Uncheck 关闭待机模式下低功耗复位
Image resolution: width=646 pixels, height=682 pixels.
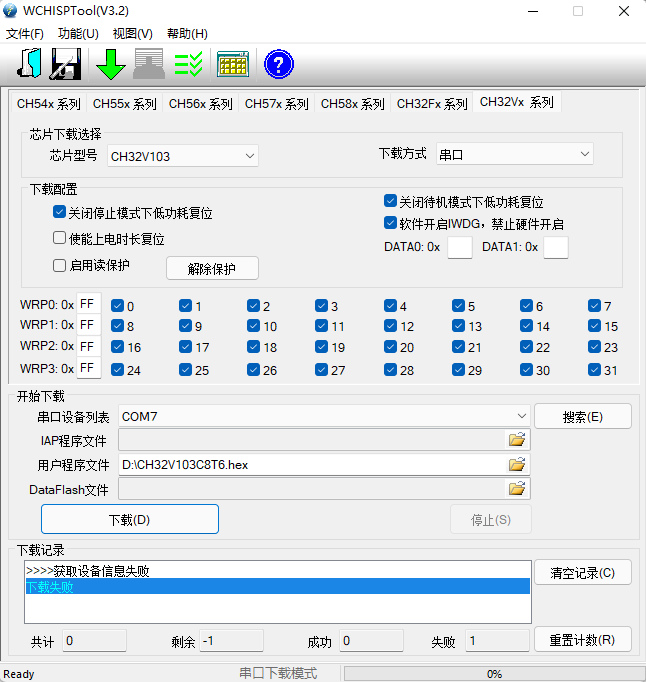click(390, 201)
